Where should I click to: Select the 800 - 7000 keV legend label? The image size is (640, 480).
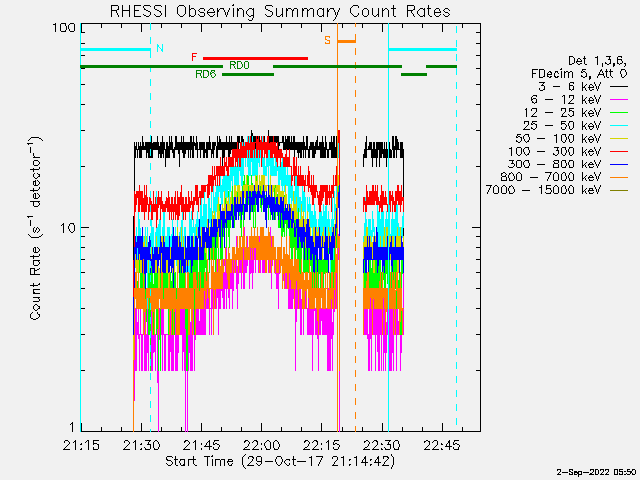pyautogui.click(x=551, y=177)
